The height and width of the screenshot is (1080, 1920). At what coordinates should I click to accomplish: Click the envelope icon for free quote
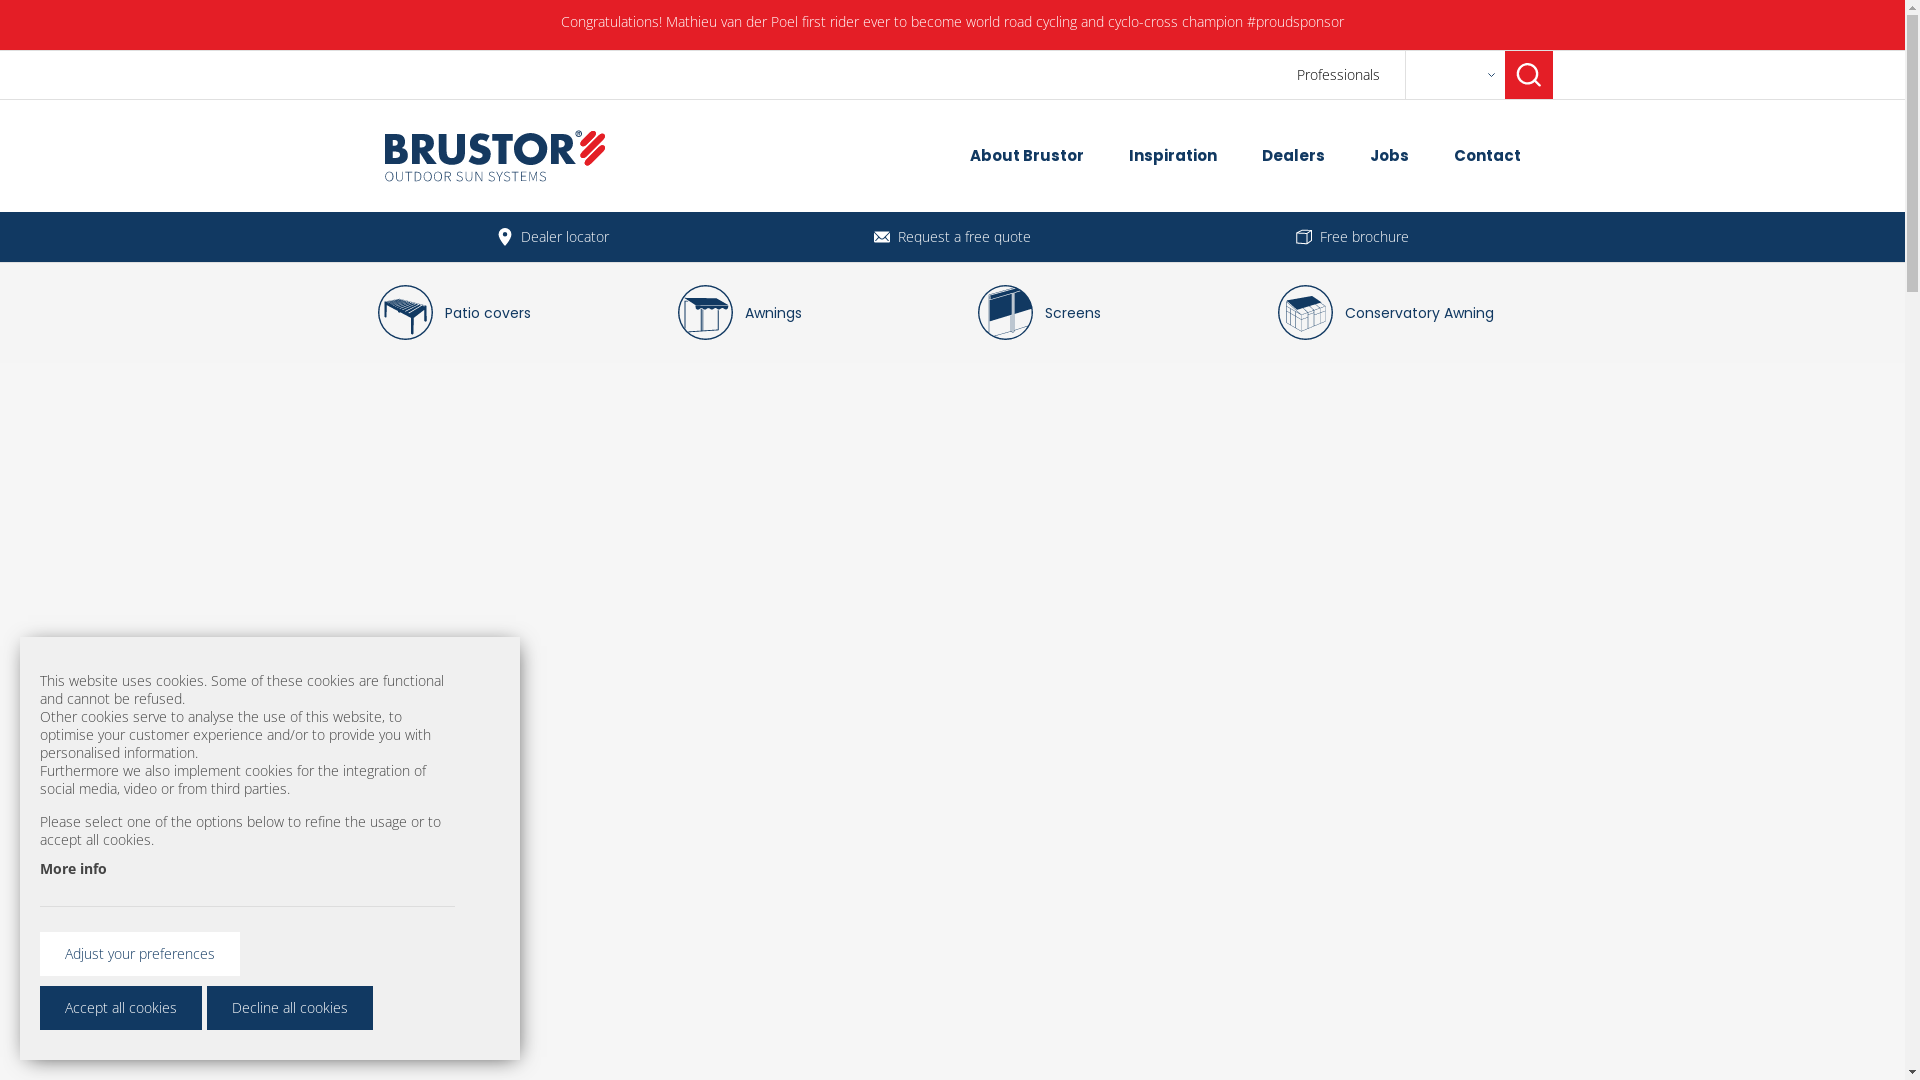[x=881, y=237]
